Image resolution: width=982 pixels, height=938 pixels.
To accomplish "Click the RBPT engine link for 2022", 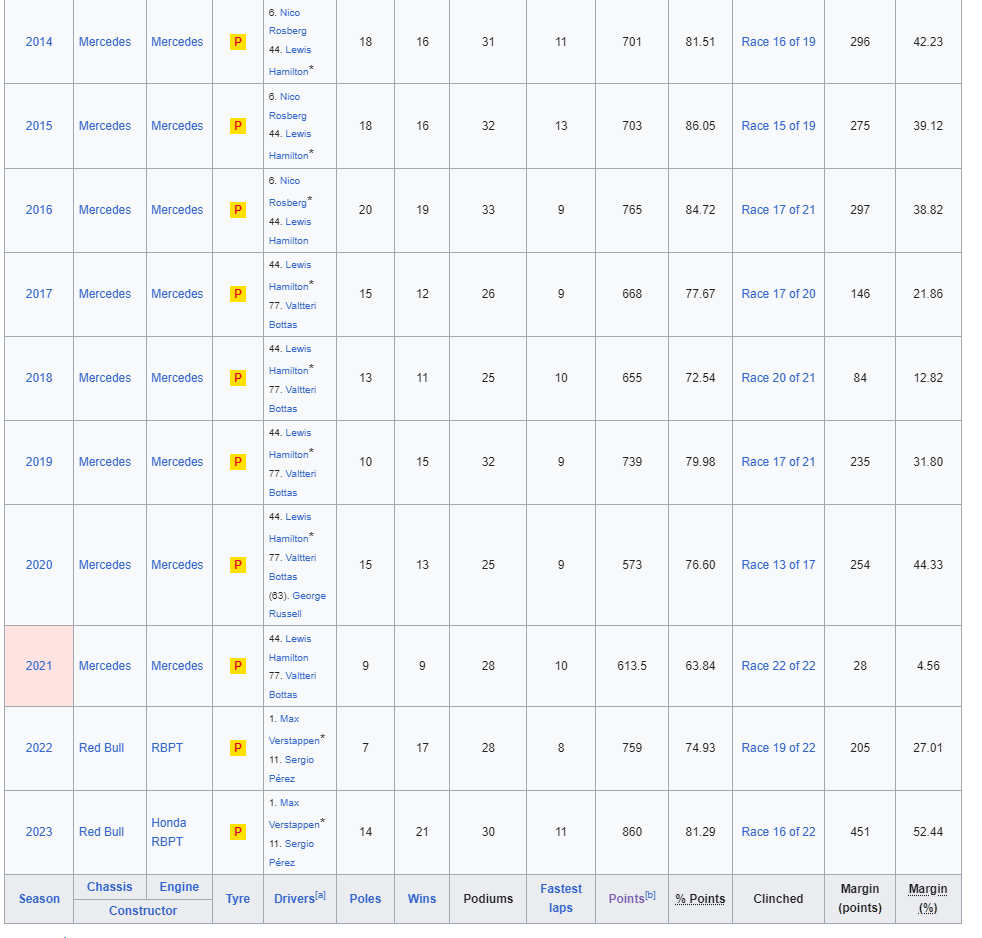I will pos(167,748).
